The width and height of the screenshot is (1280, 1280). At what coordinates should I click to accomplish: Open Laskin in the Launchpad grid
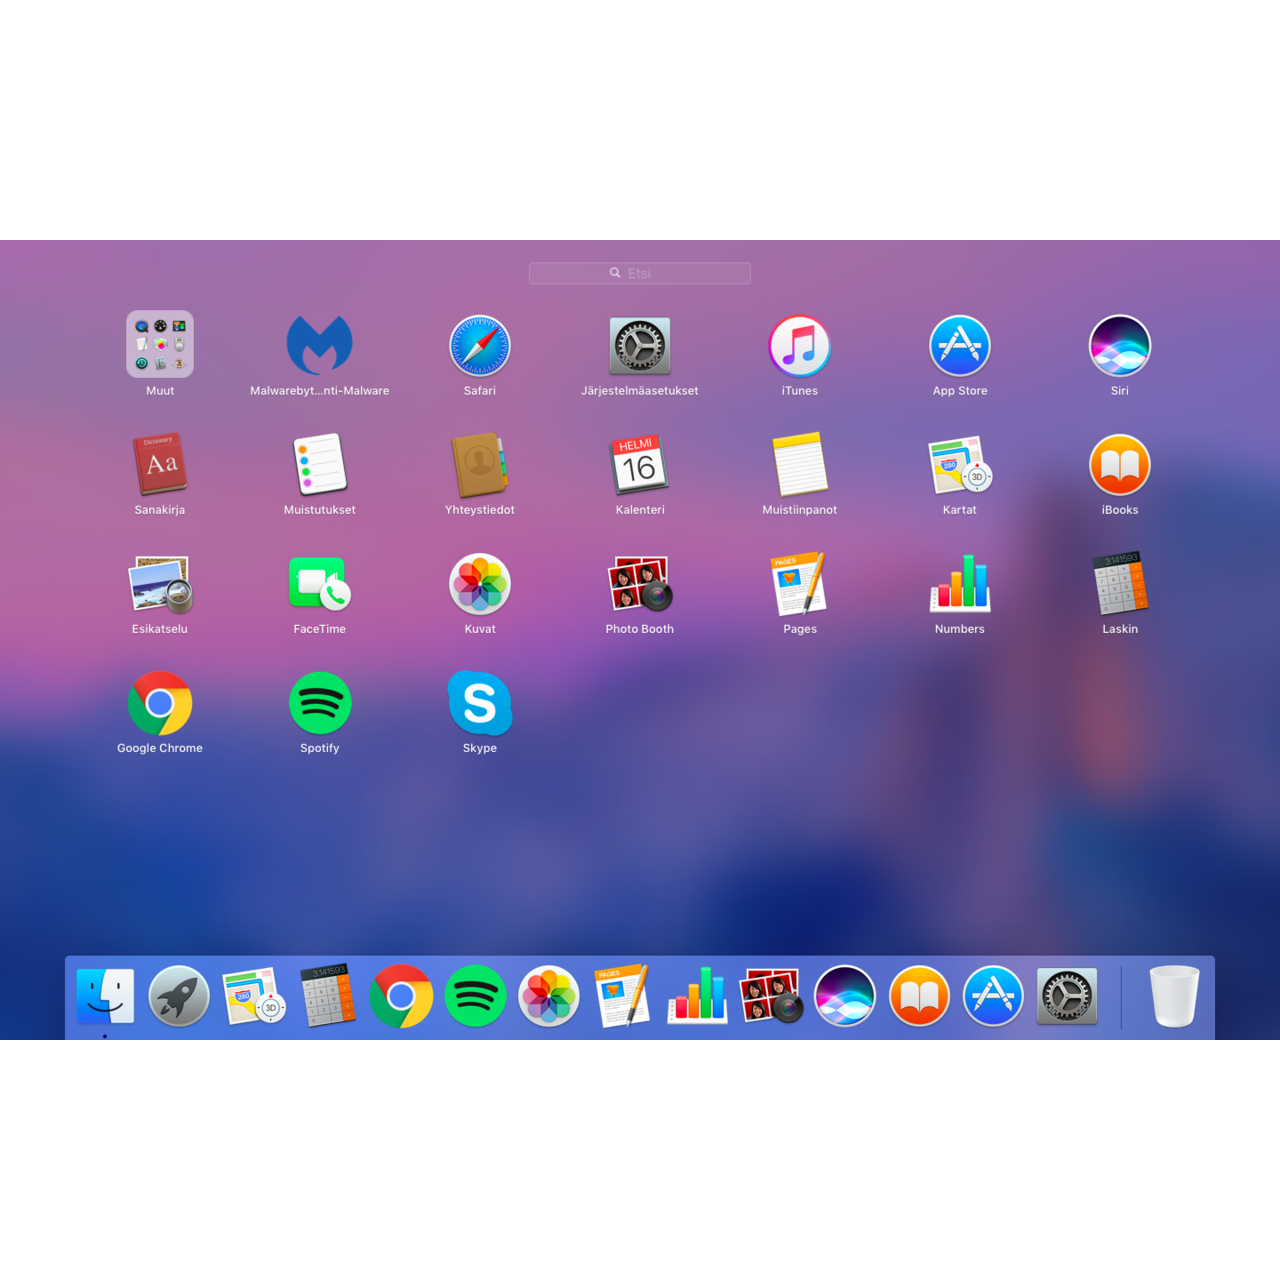click(1120, 584)
